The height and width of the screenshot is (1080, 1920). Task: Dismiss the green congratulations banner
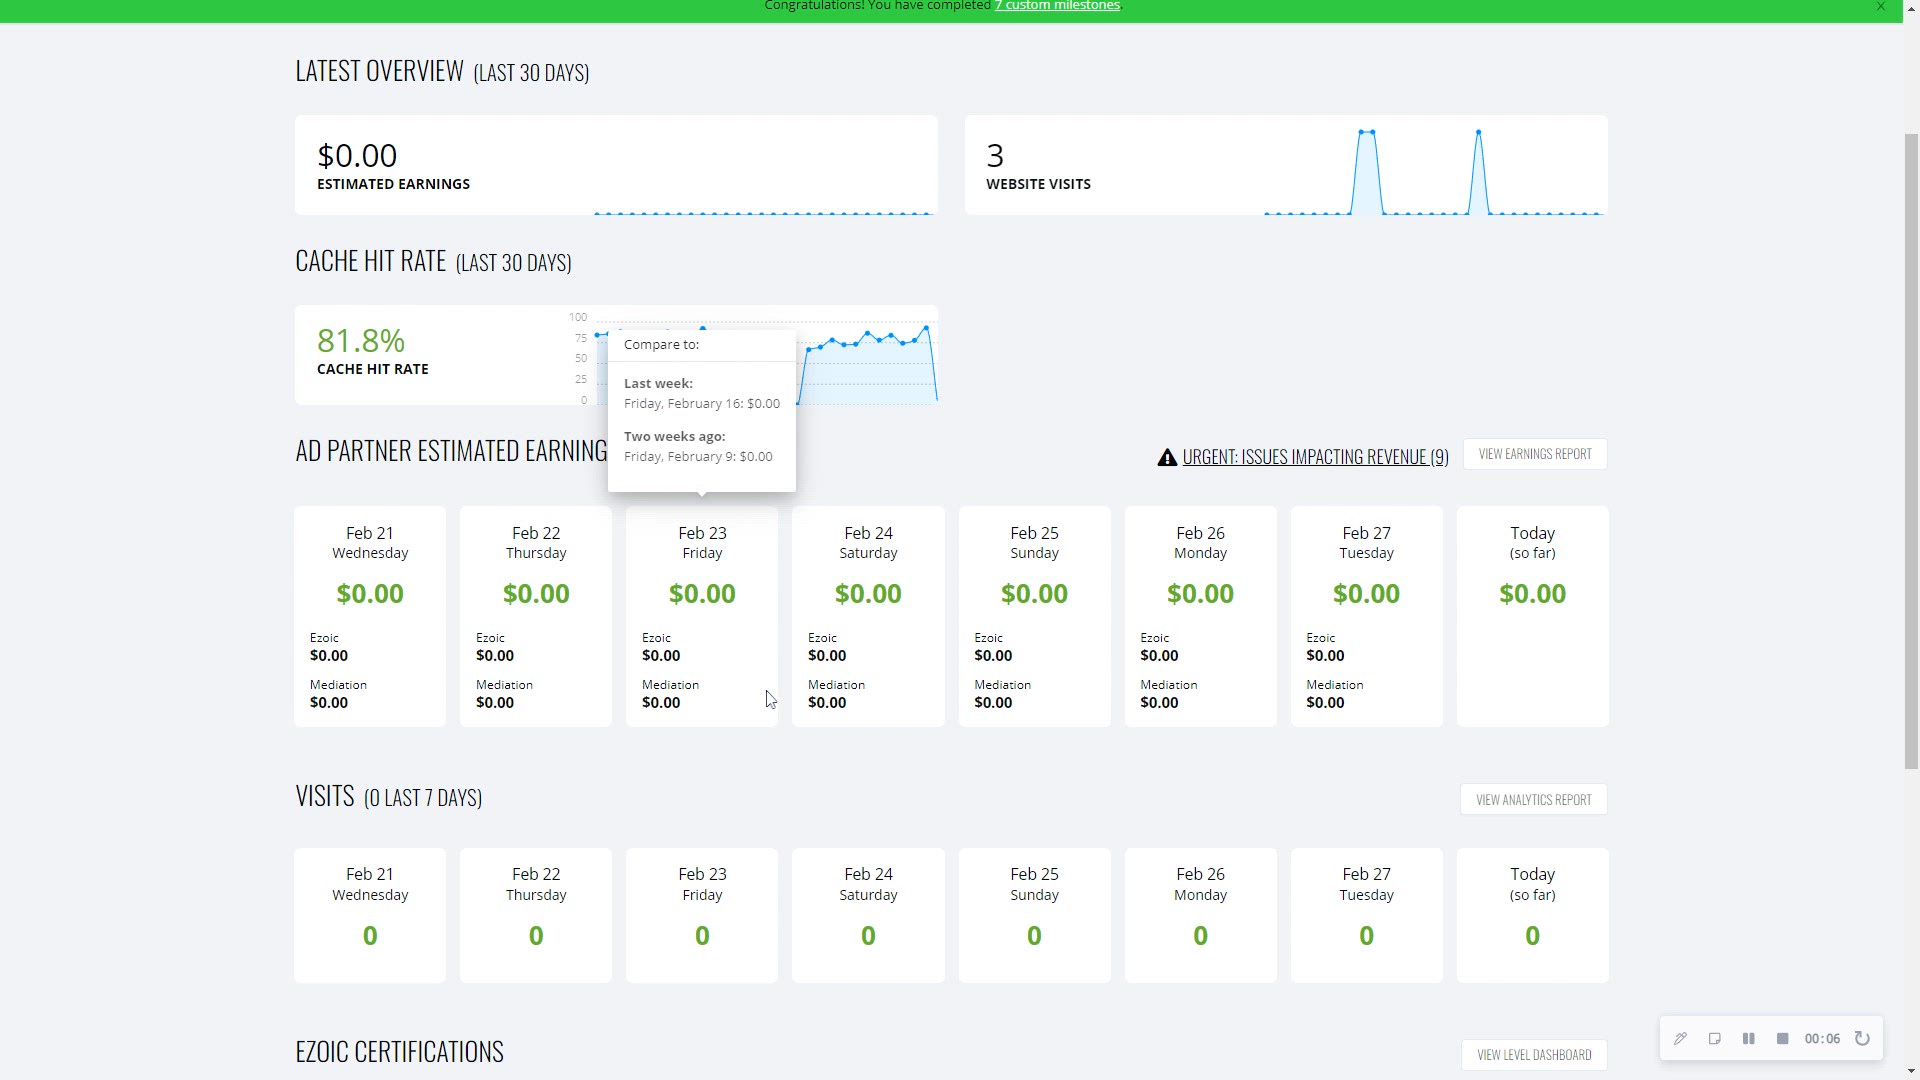(1881, 7)
